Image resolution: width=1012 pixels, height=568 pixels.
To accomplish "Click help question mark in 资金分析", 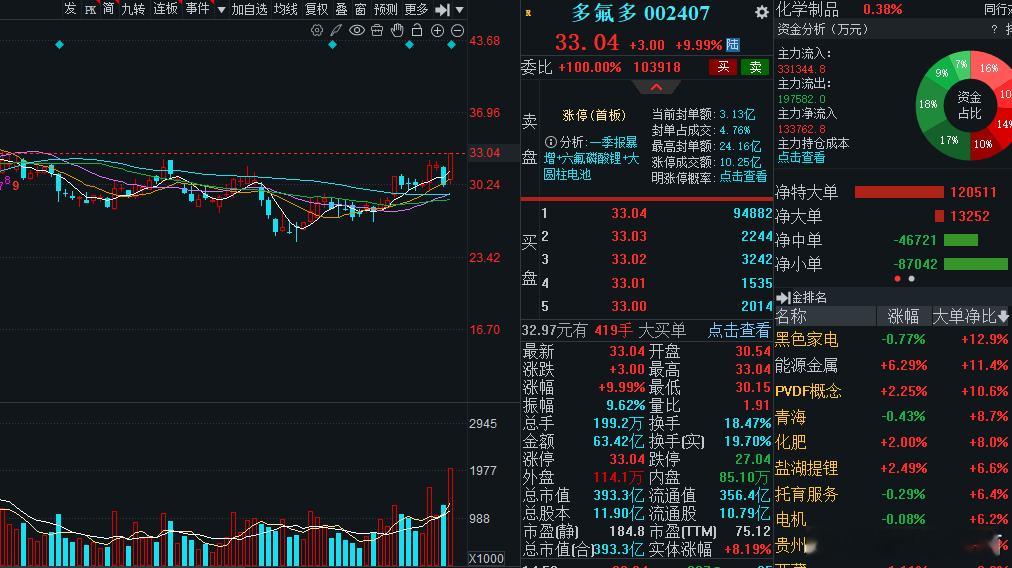I will [994, 30].
